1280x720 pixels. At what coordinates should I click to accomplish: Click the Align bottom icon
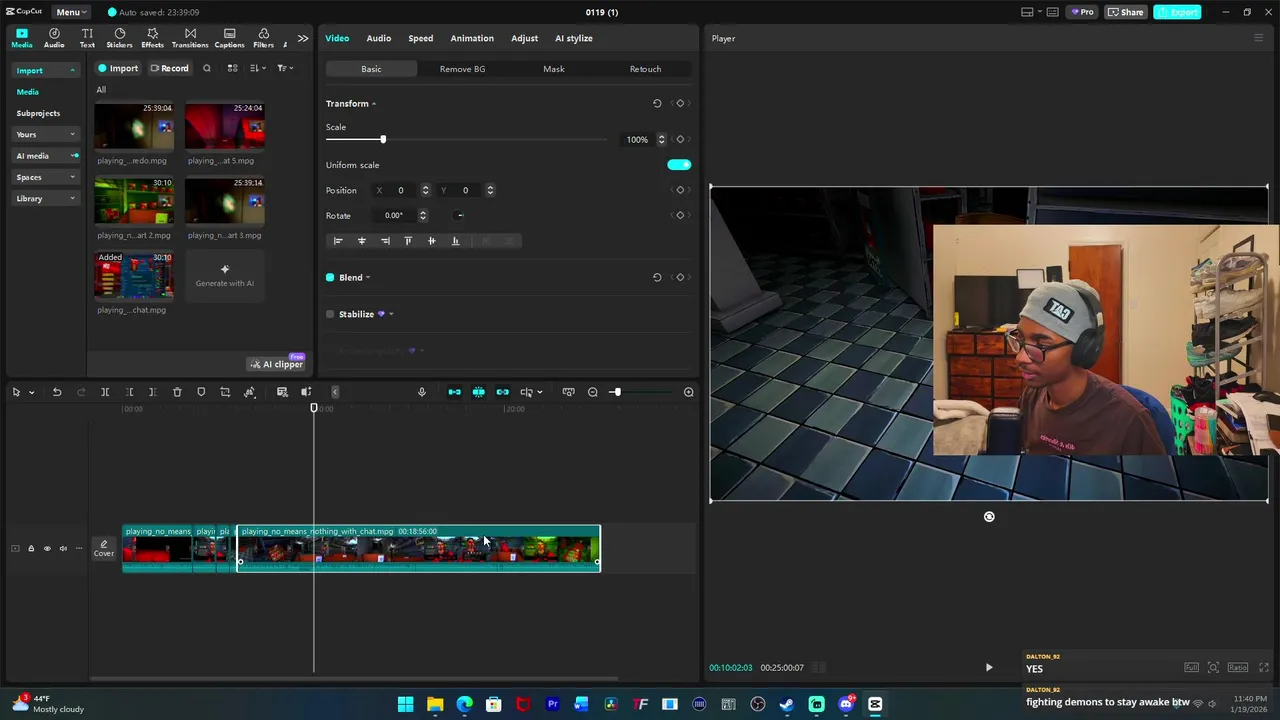coord(455,240)
